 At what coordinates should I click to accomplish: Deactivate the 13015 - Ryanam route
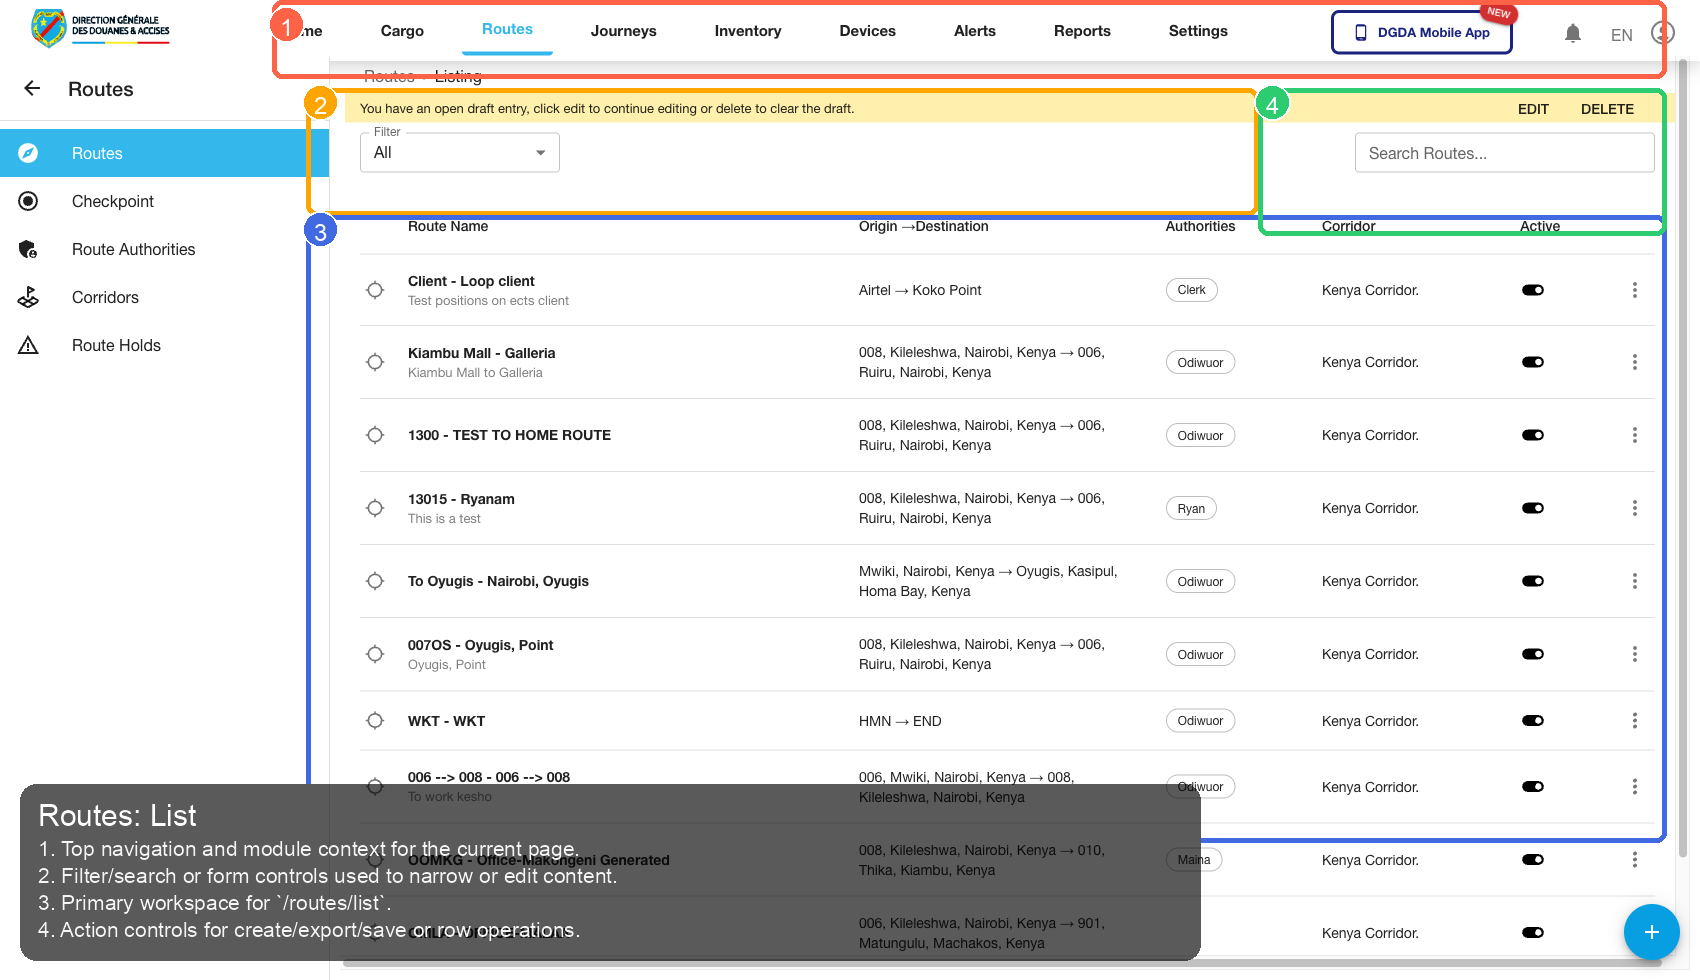coord(1533,508)
